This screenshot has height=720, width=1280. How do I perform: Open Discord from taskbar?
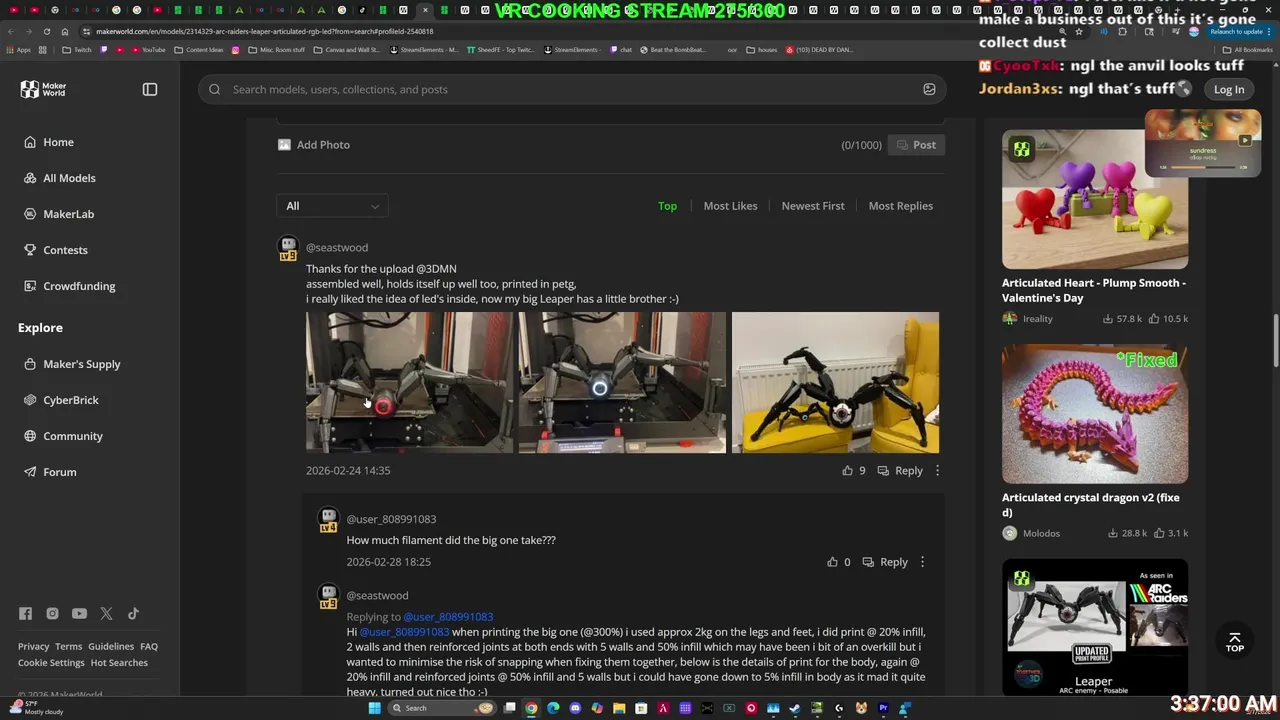[x=575, y=708]
